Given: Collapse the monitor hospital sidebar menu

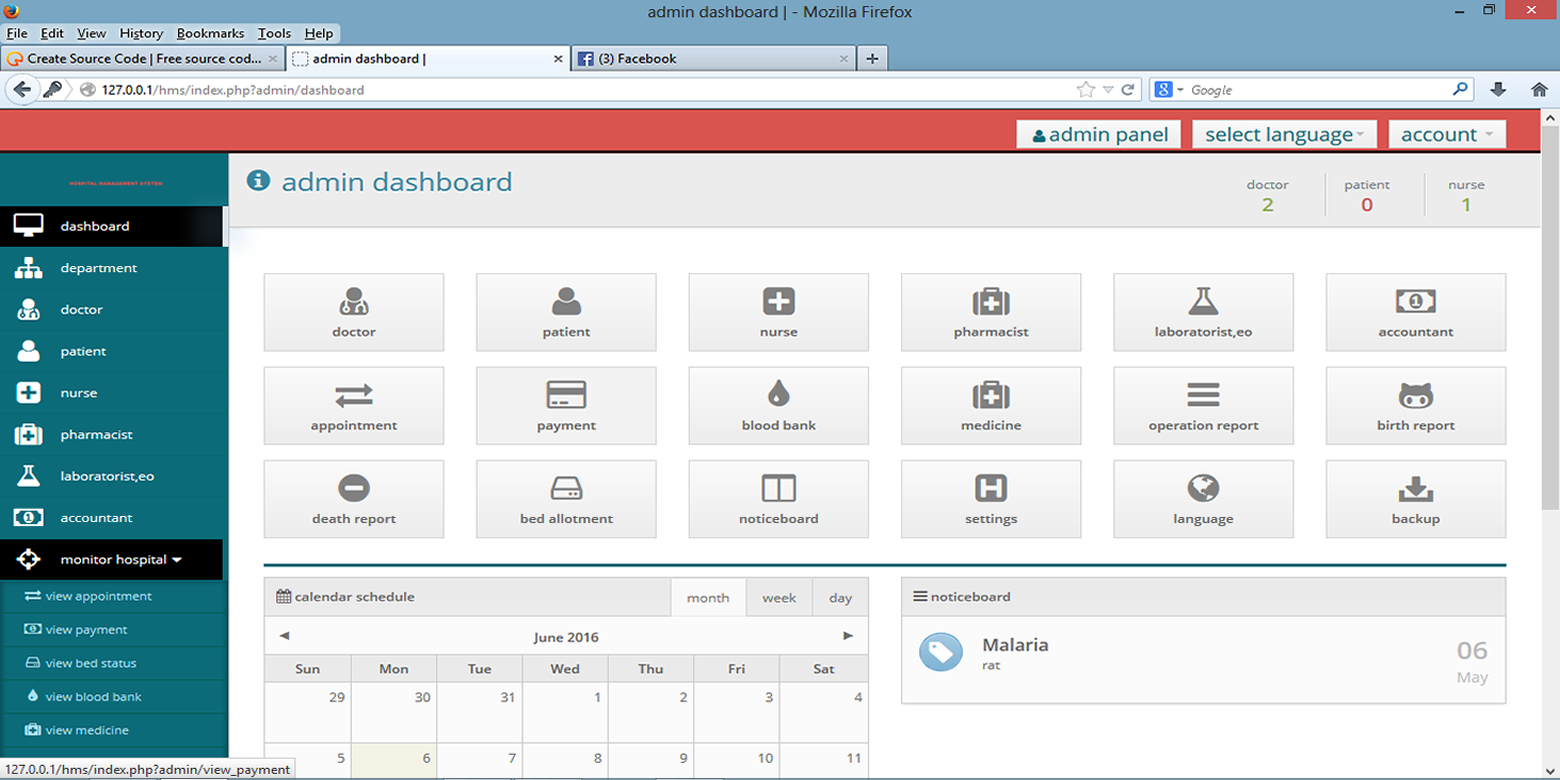Looking at the screenshot, I should pyautogui.click(x=120, y=560).
